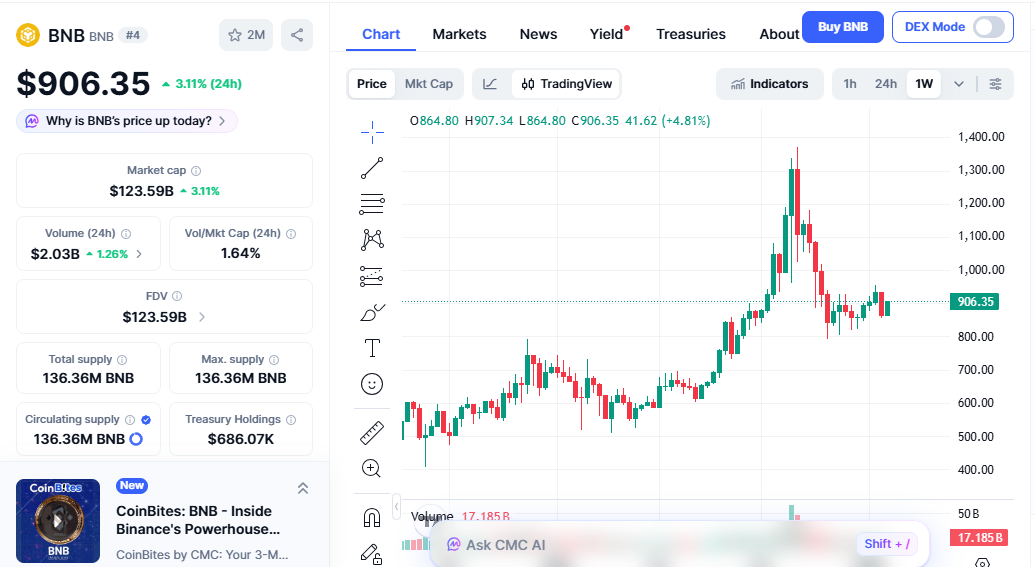This screenshot has height=567, width=1035.
Task: Click the zoom in magnifier tool
Action: click(x=372, y=468)
